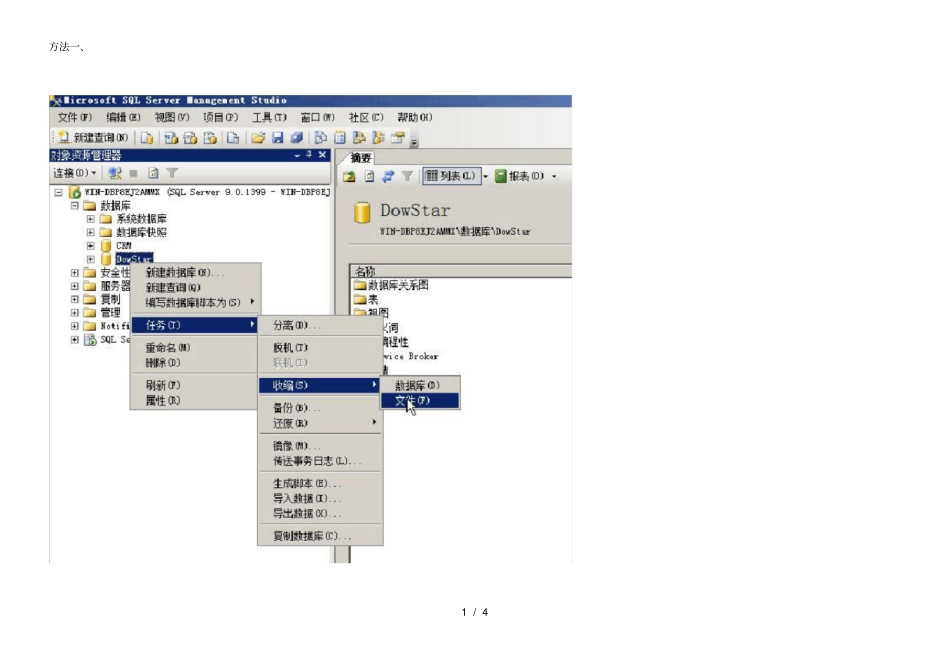Viewport: 950px width, 672px height.
Task: Click the pin icon of 对象资源管理器 panel
Action: (309, 155)
